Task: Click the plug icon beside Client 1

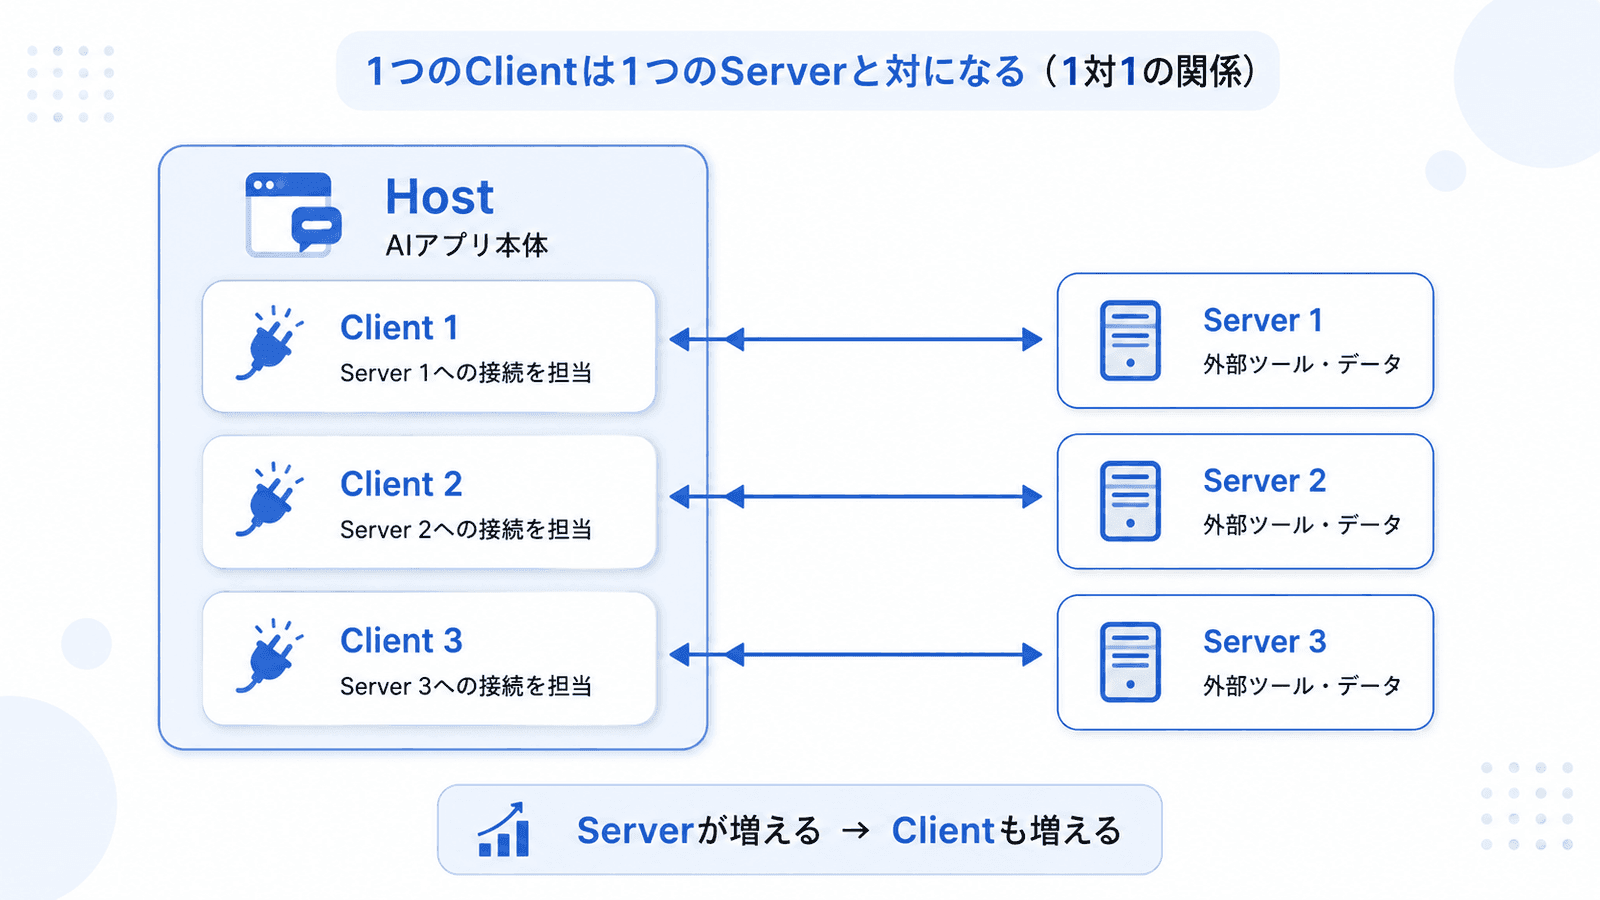Action: coord(269,343)
